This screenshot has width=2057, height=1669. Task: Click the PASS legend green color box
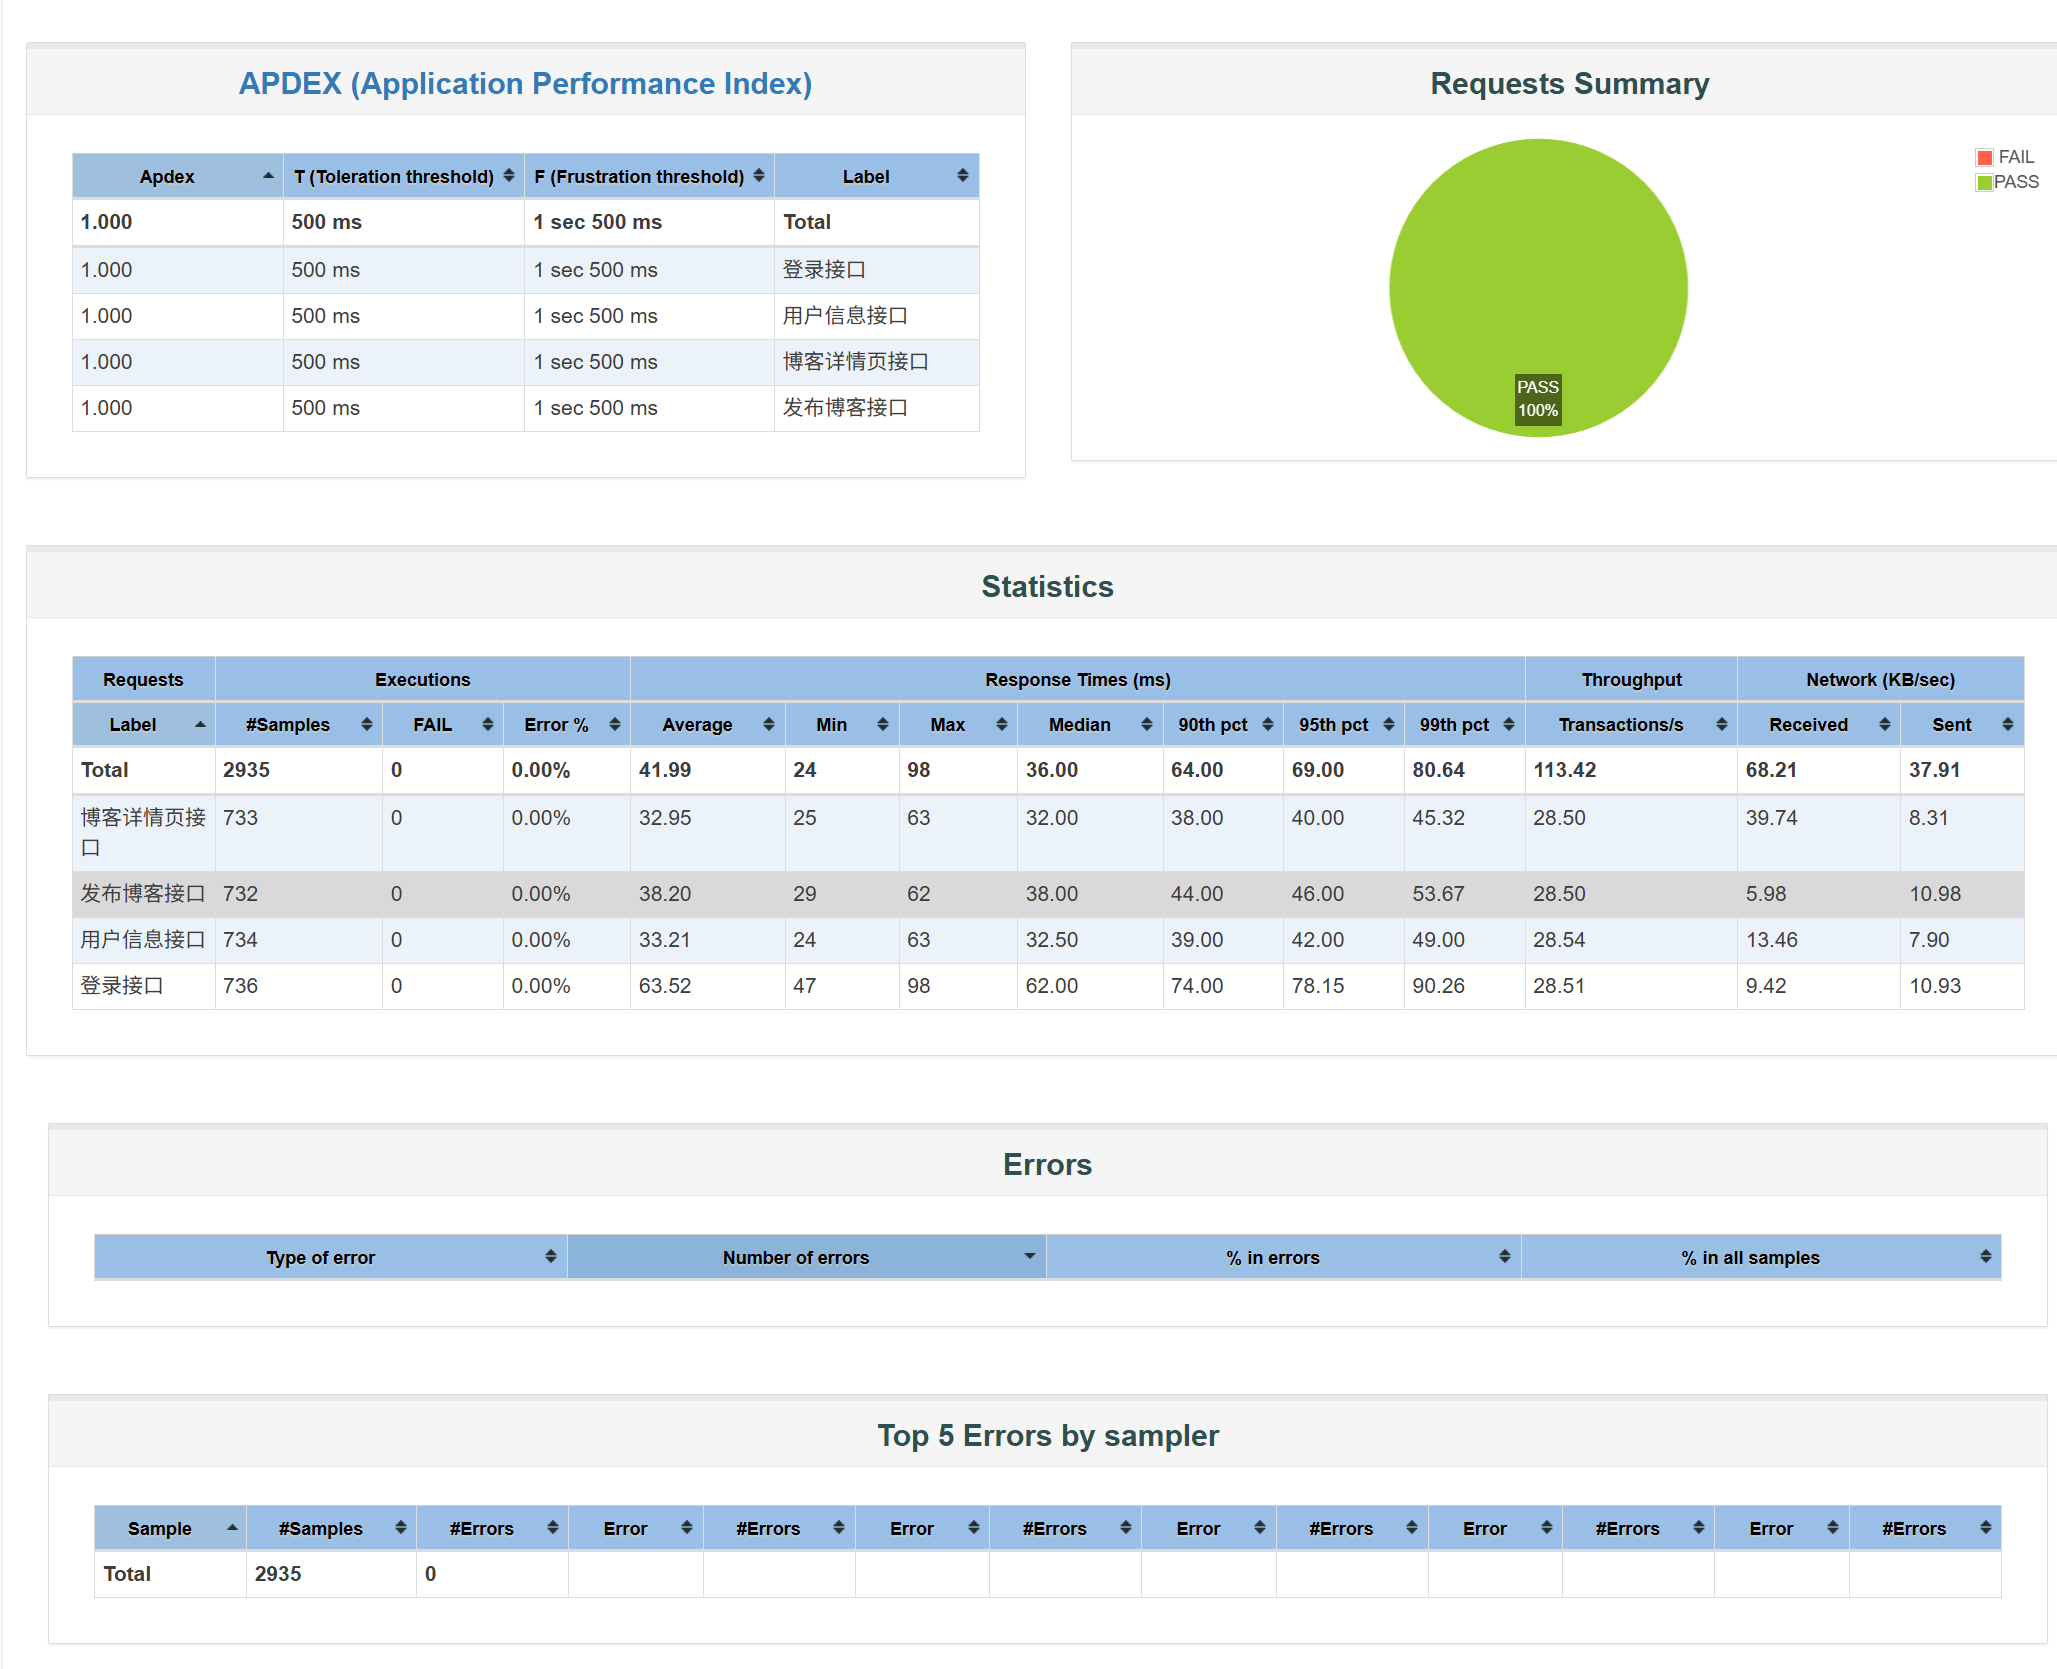[x=1984, y=182]
